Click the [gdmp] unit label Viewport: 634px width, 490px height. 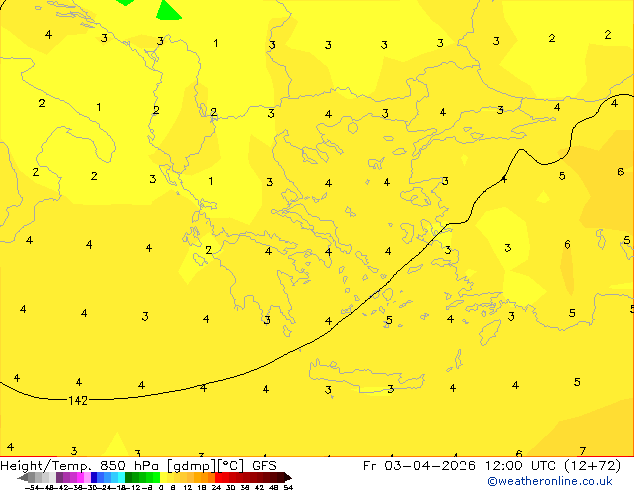point(192,466)
